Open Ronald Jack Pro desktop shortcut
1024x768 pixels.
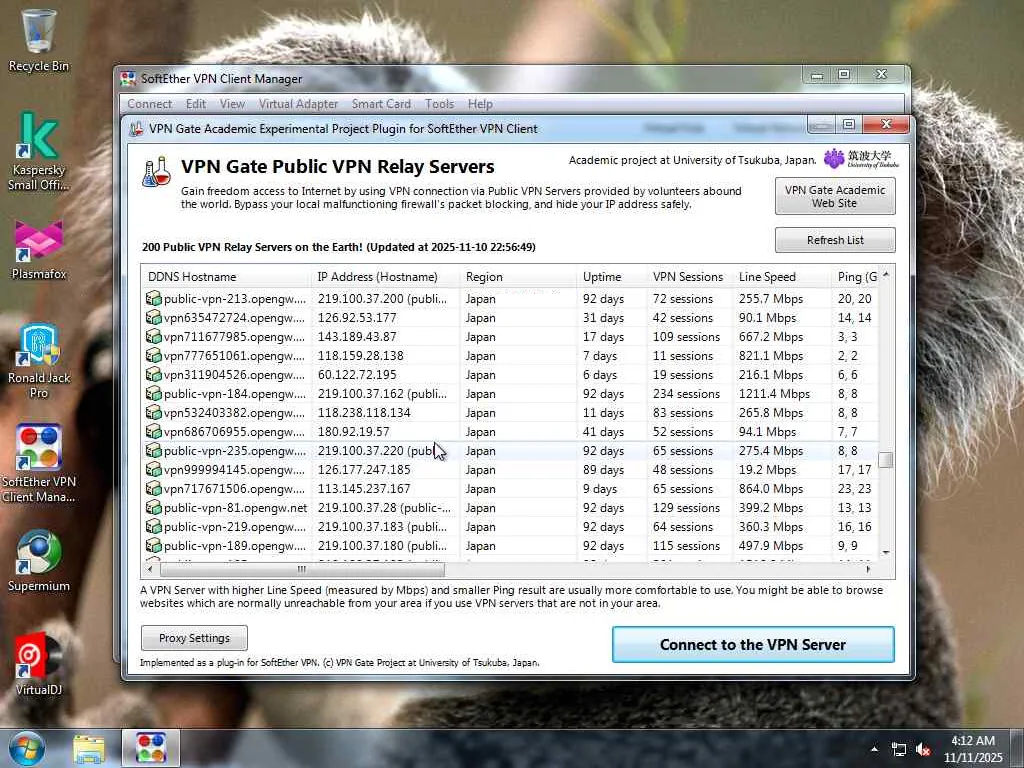39,360
